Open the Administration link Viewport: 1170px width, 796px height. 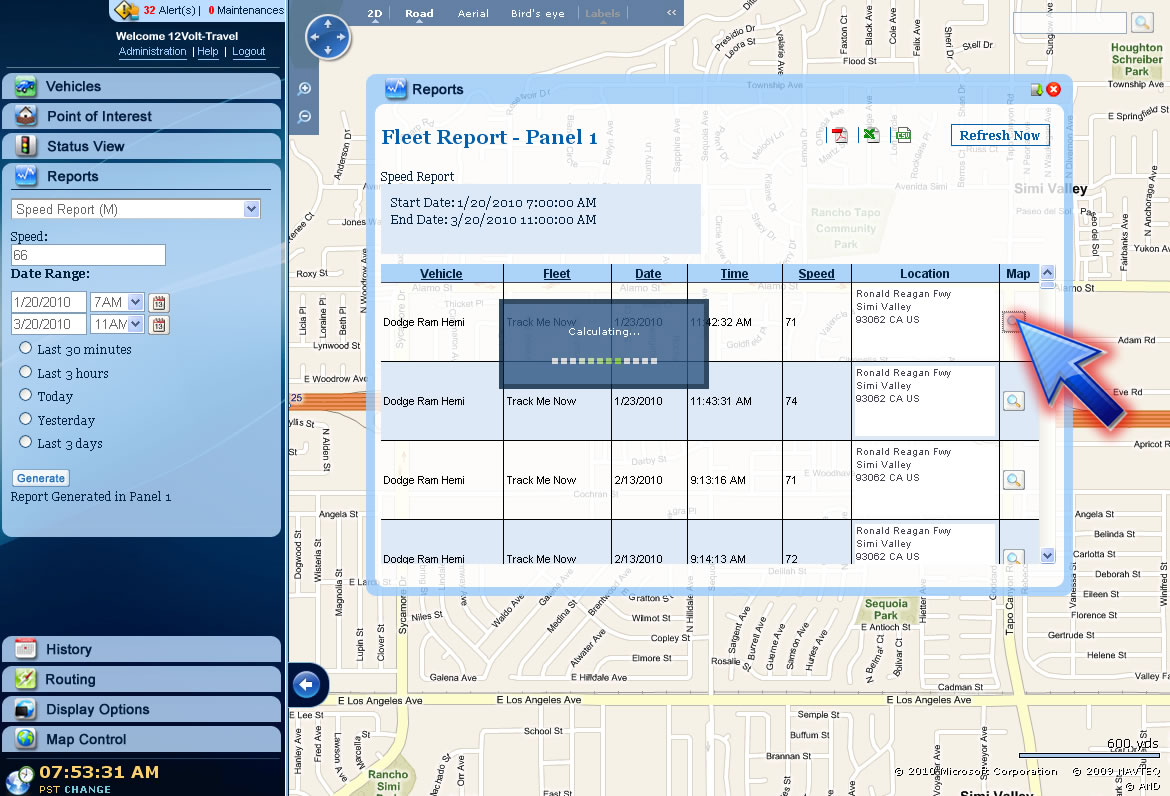(x=152, y=51)
